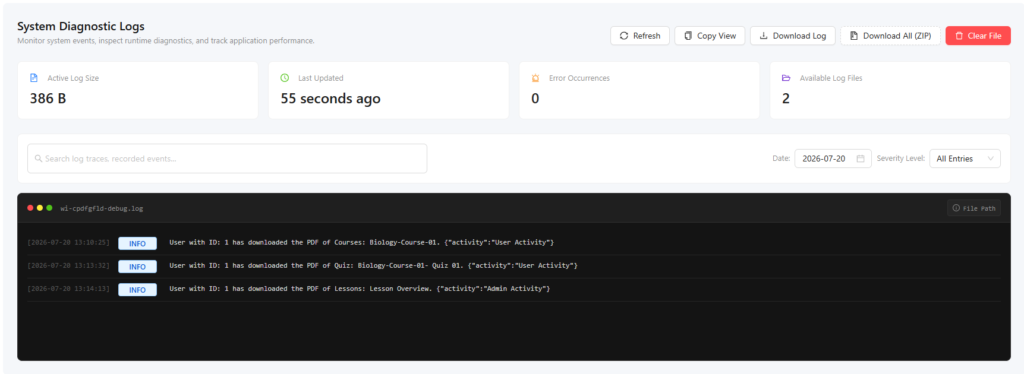Select the Quiz 01 PDF log message
This screenshot has width=1024, height=374.
tap(373, 266)
